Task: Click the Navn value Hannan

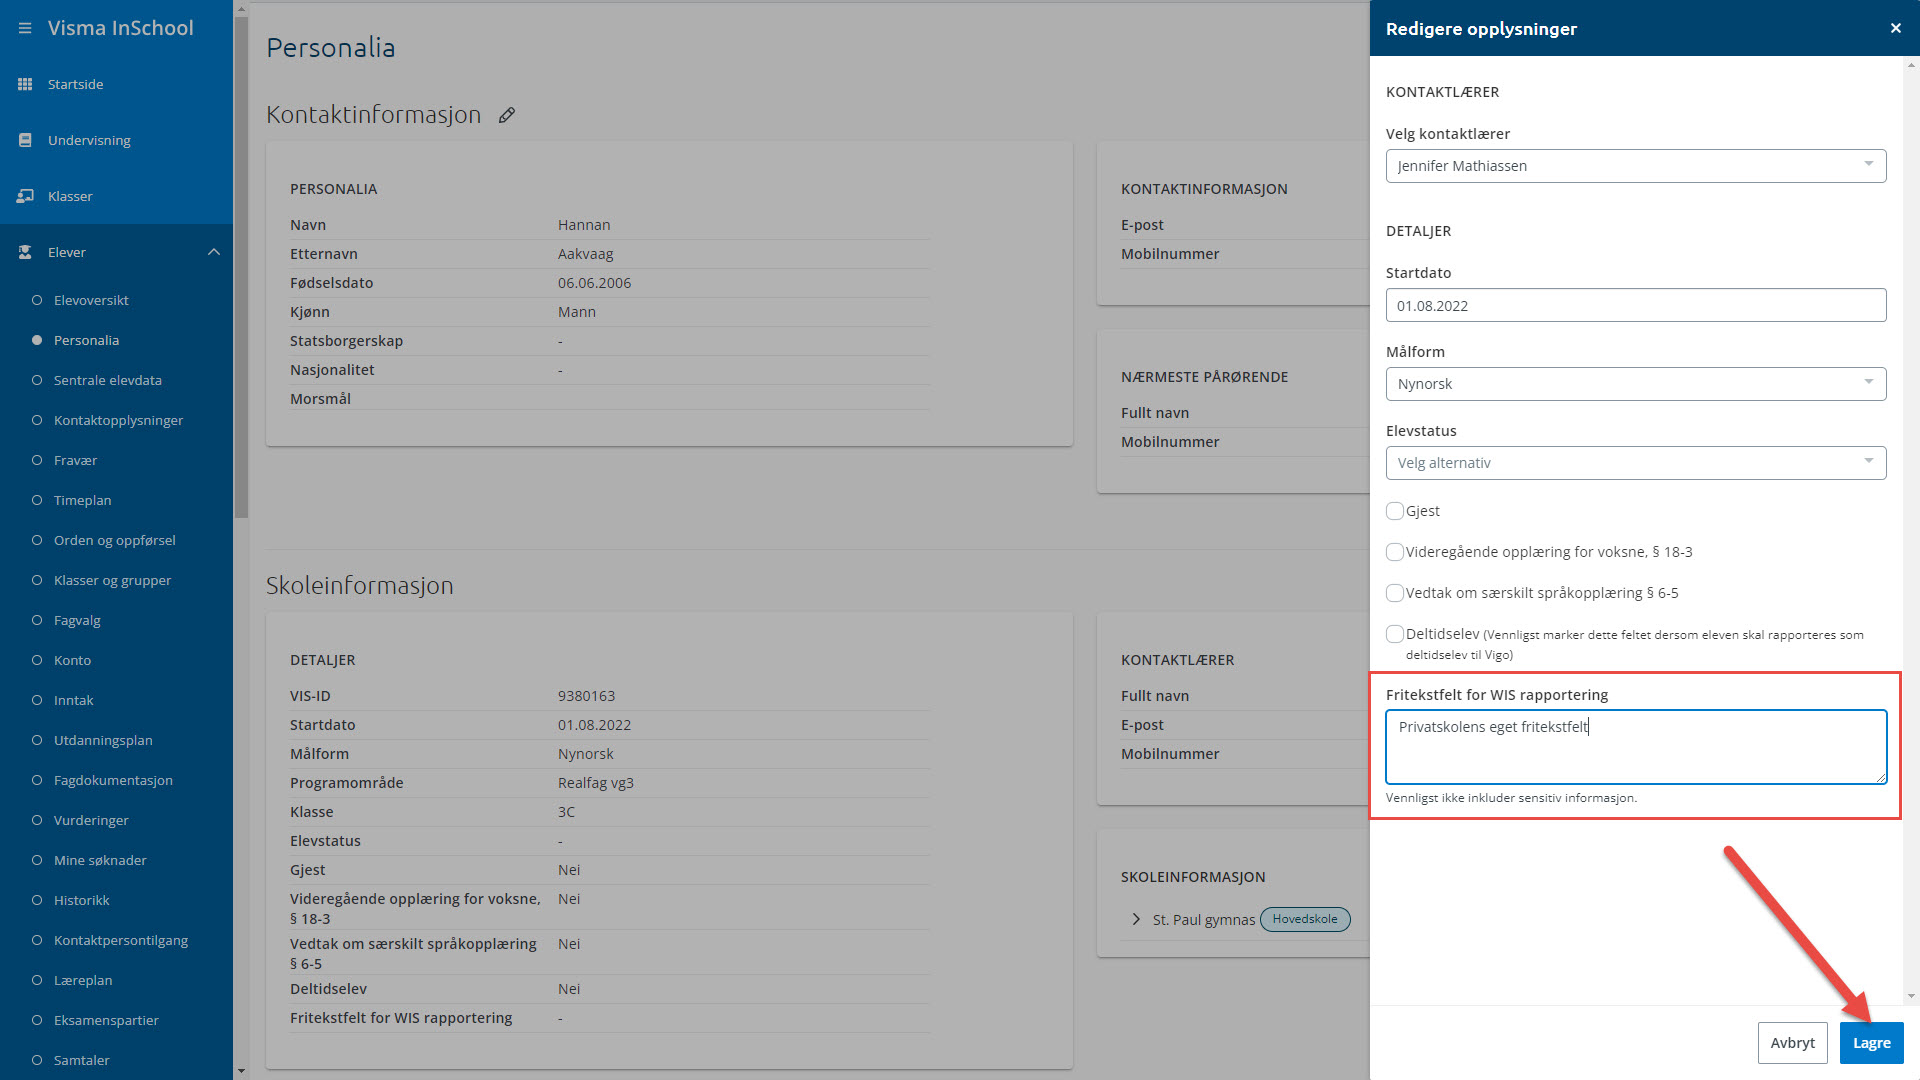Action: 584,225
